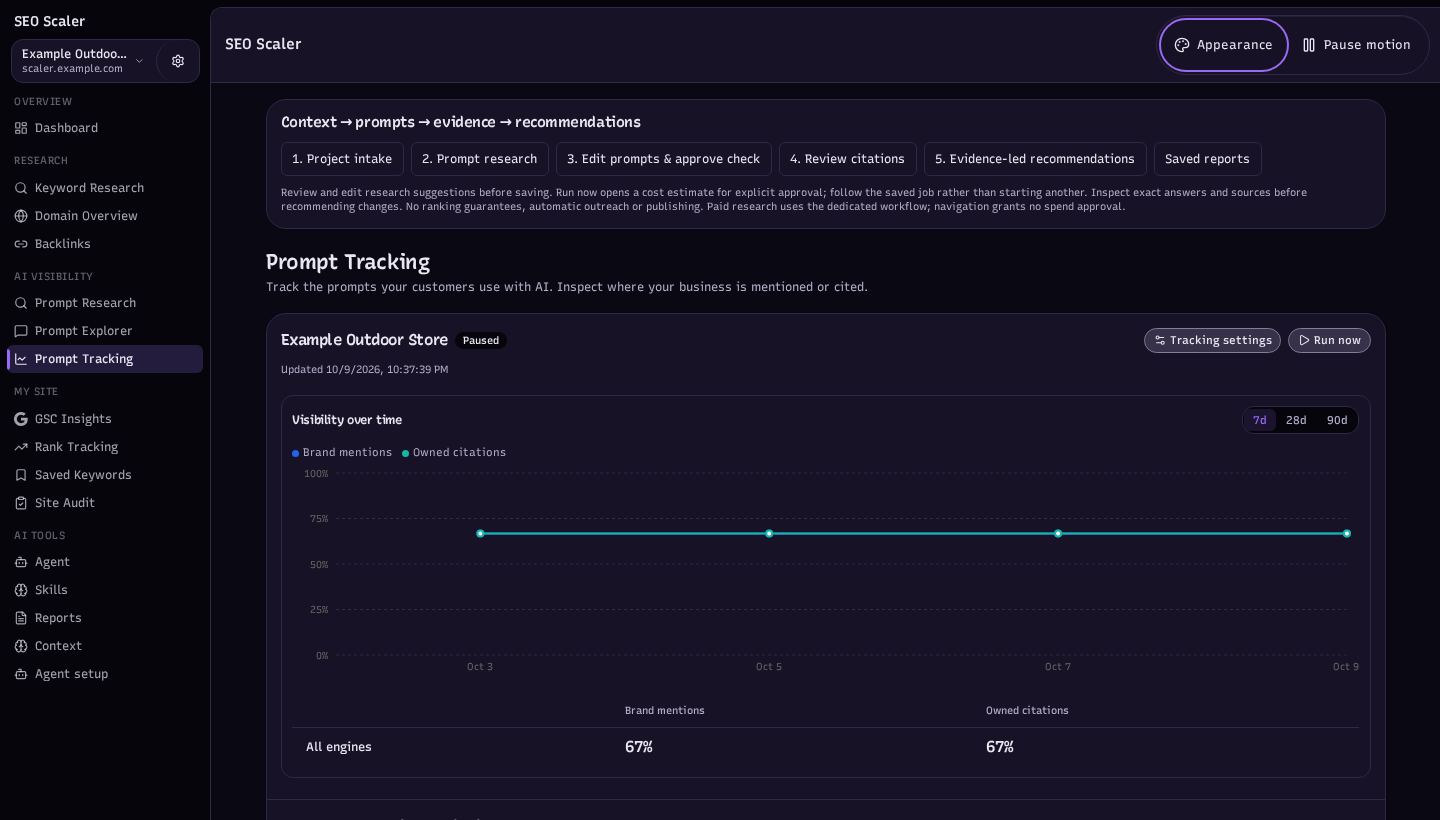Click the Oct 9 chart data point

1347,534
